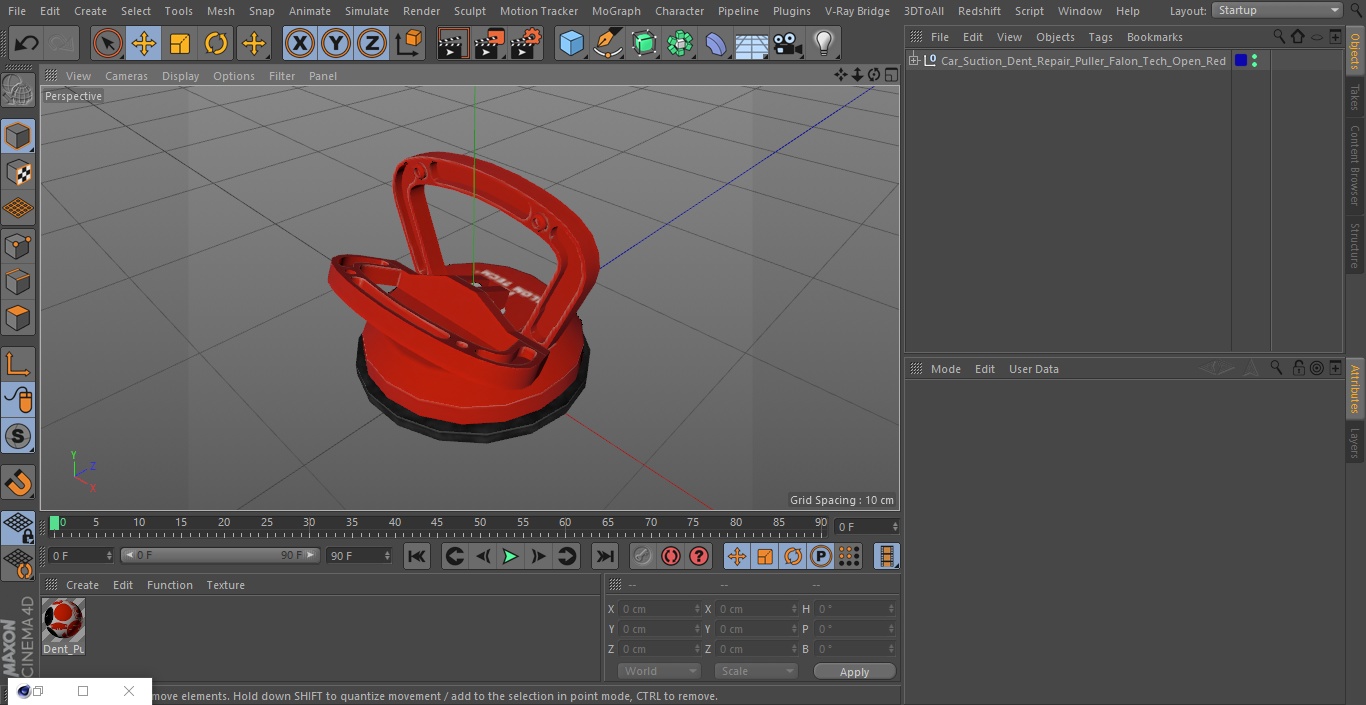The image size is (1366, 705).
Task: Open Attributes User Data menu
Action: click(x=1033, y=369)
